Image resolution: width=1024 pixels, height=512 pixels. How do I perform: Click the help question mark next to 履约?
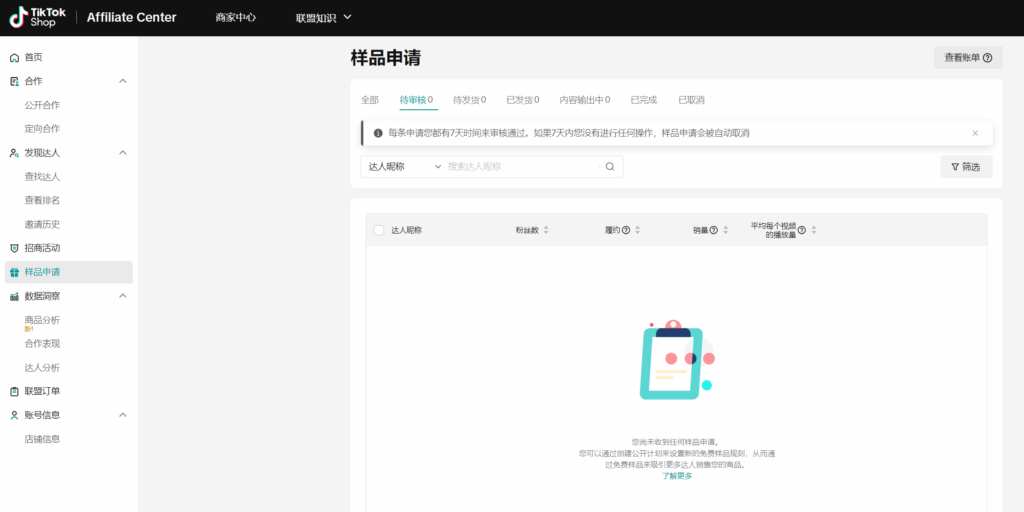[626, 230]
